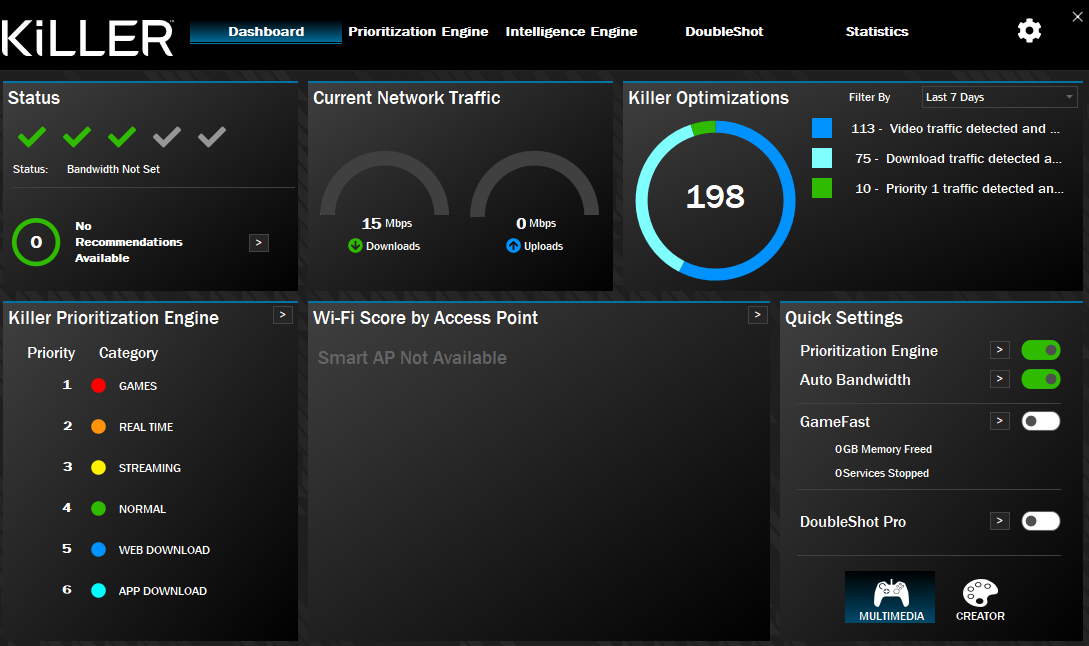Click the fifth gray status checkmark
This screenshot has width=1089, height=646.
pos(212,137)
